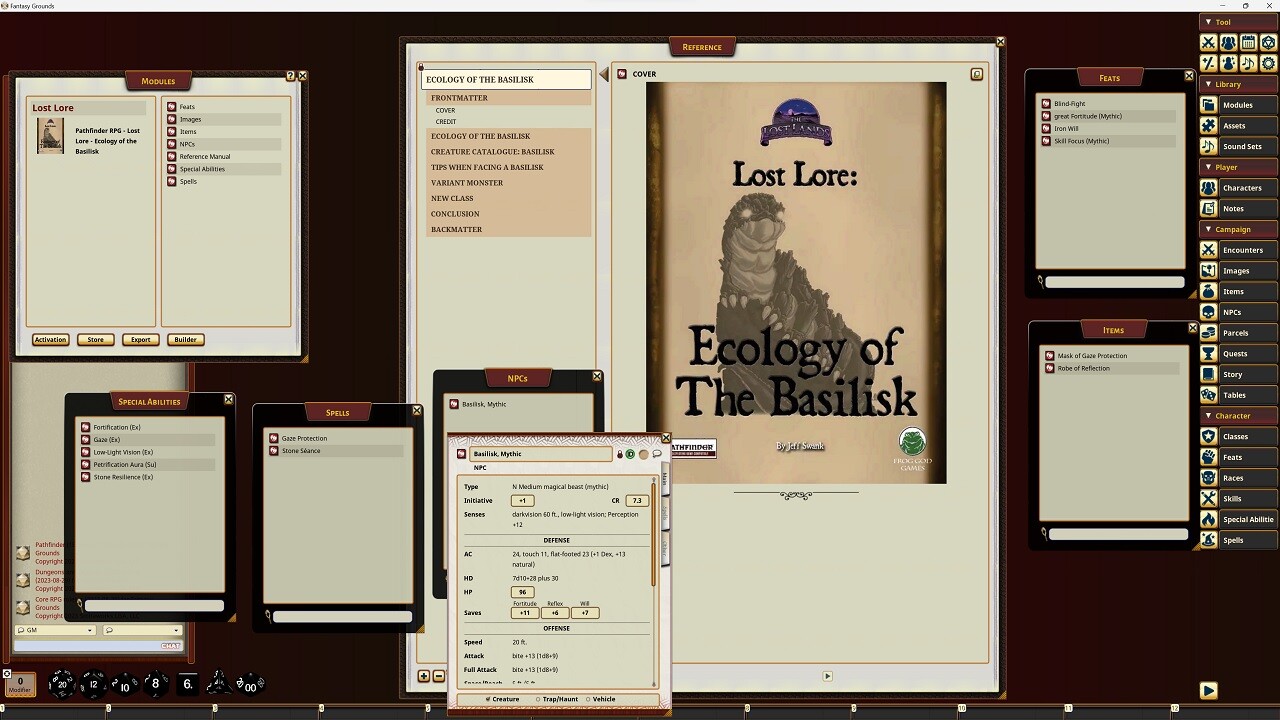Open the Options gear tool
This screenshot has height=720, width=1280.
(1267, 63)
